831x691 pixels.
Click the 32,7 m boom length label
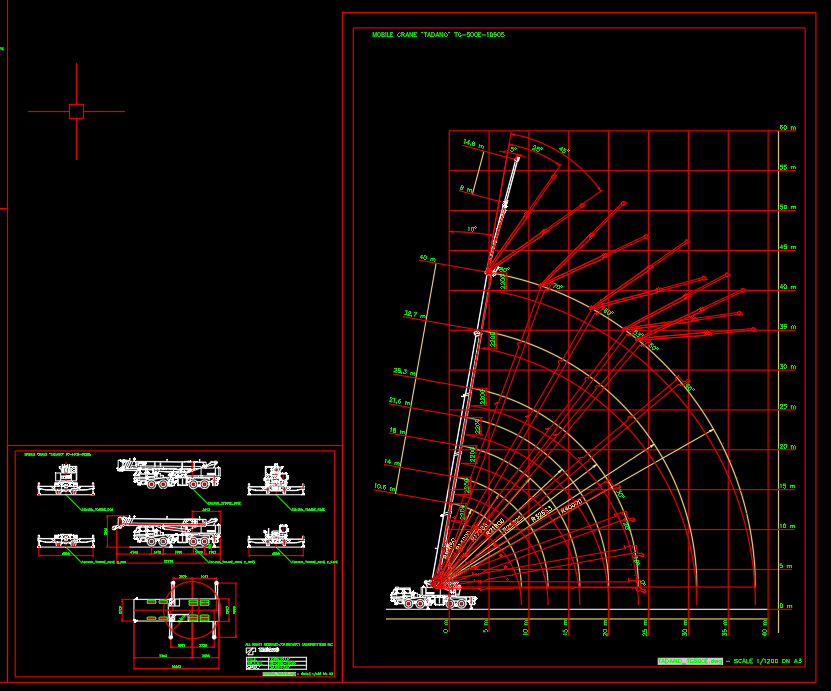tap(414, 314)
